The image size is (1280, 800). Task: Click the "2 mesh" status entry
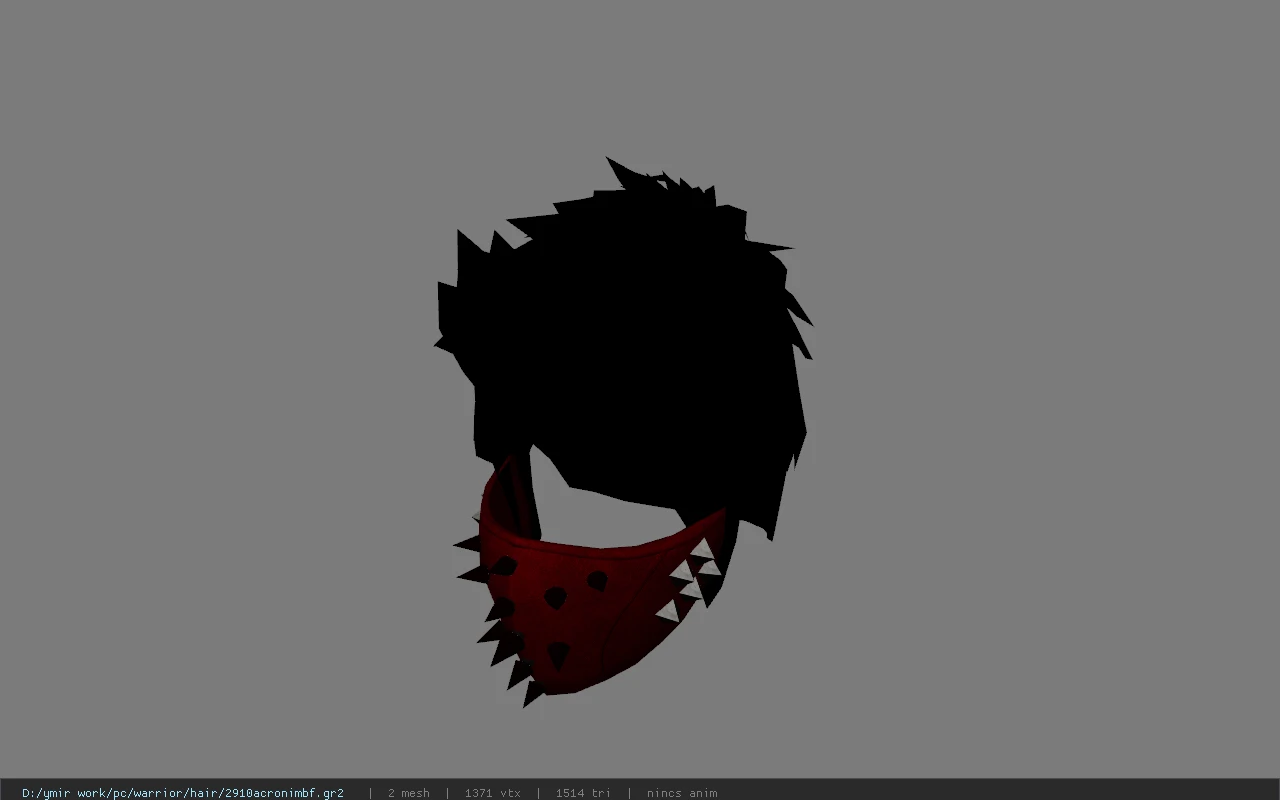pyautogui.click(x=408, y=793)
